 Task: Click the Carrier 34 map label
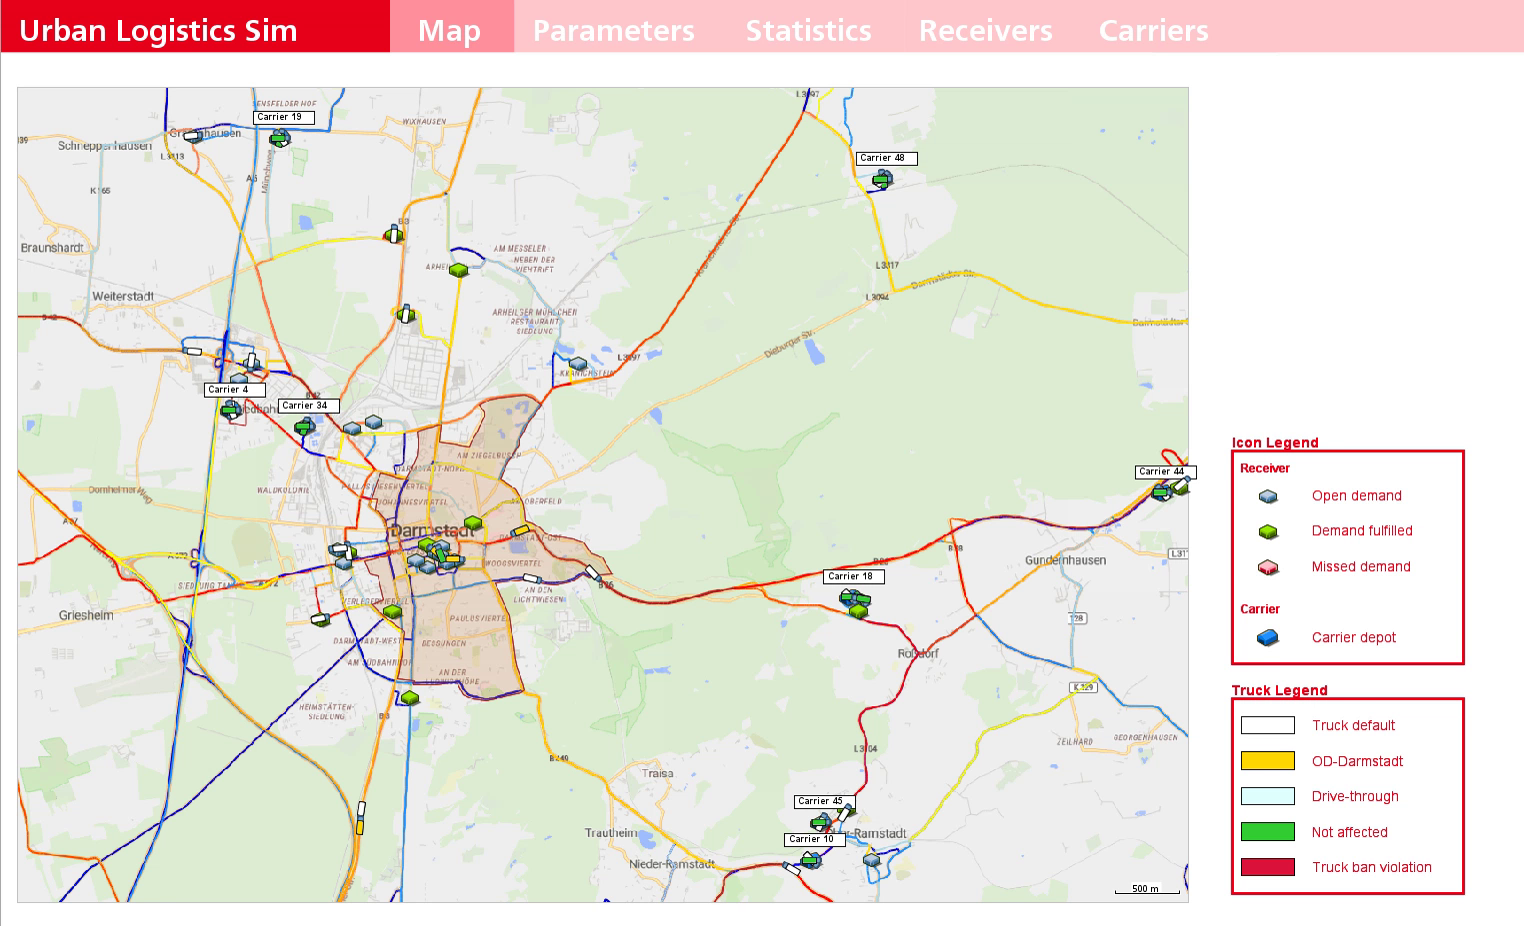pyautogui.click(x=309, y=406)
